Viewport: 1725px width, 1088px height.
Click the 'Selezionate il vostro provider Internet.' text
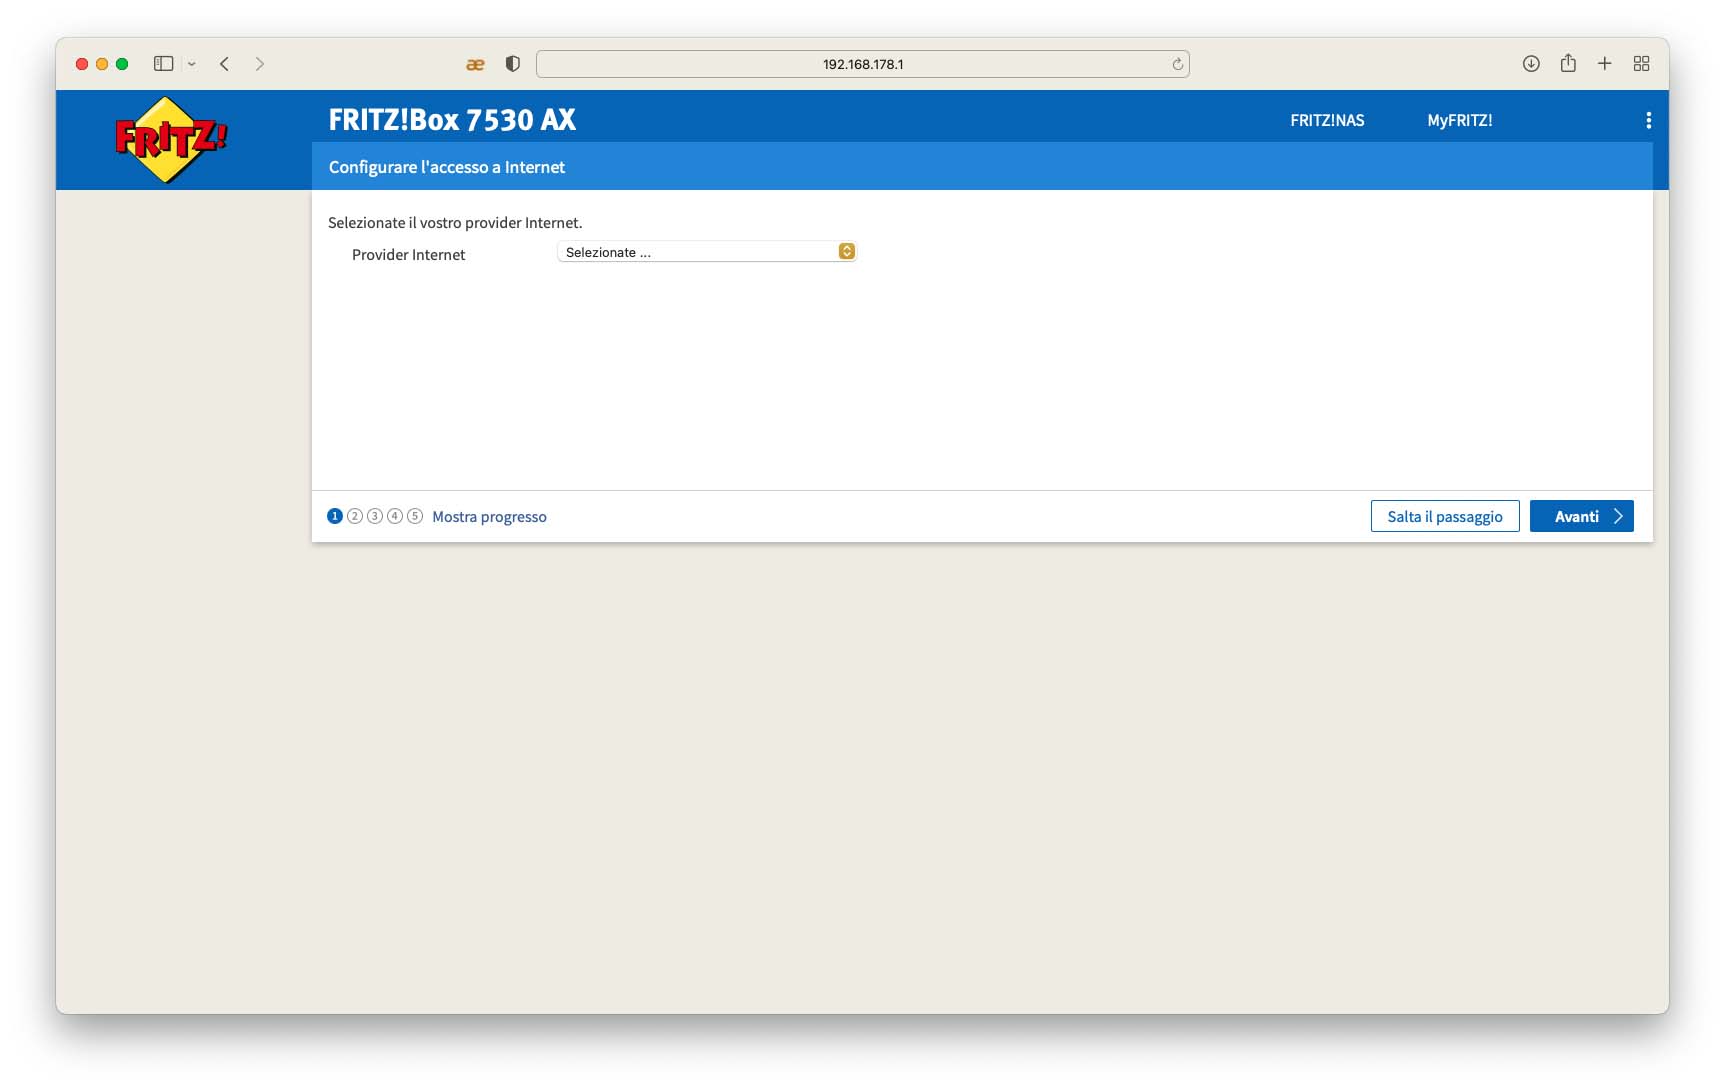pos(455,223)
